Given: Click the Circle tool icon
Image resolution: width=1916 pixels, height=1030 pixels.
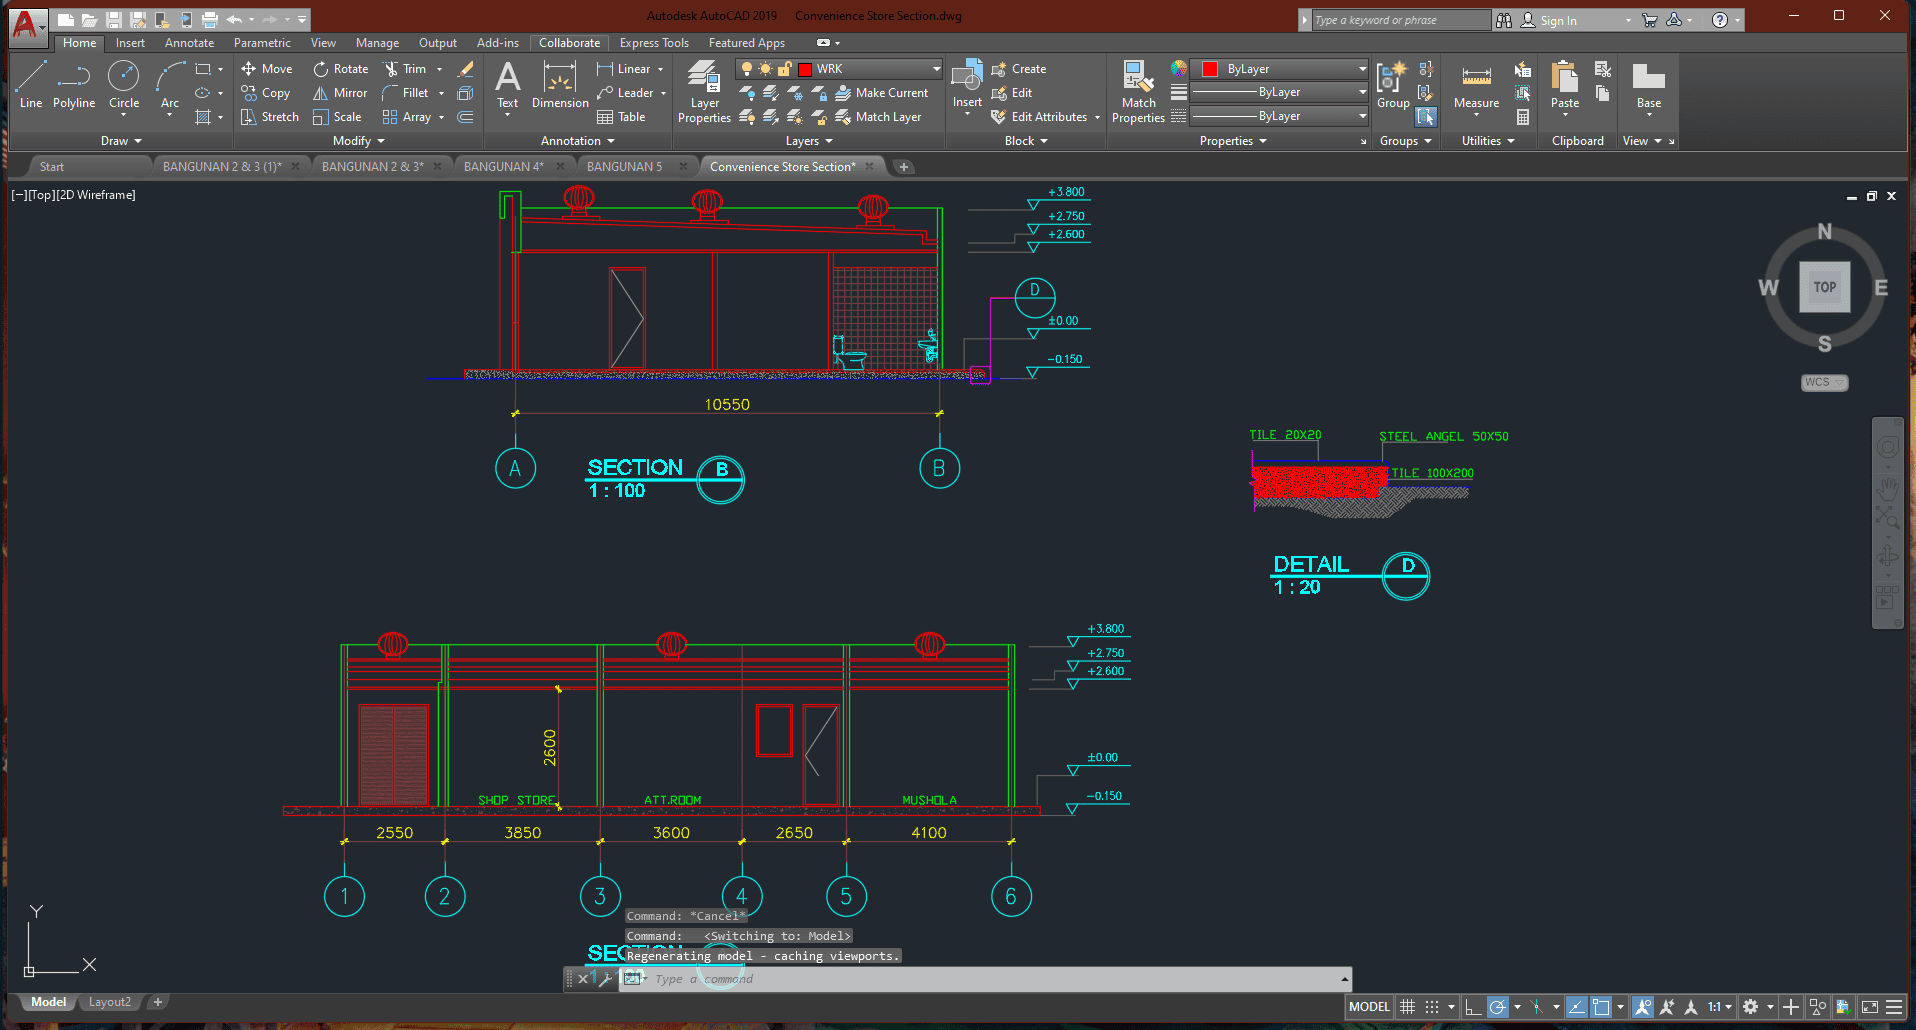Looking at the screenshot, I should pos(124,78).
